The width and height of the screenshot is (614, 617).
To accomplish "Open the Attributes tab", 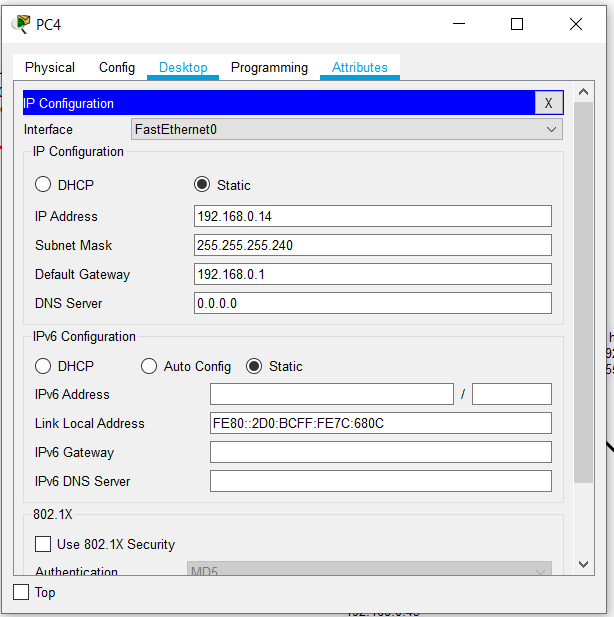I will point(360,67).
